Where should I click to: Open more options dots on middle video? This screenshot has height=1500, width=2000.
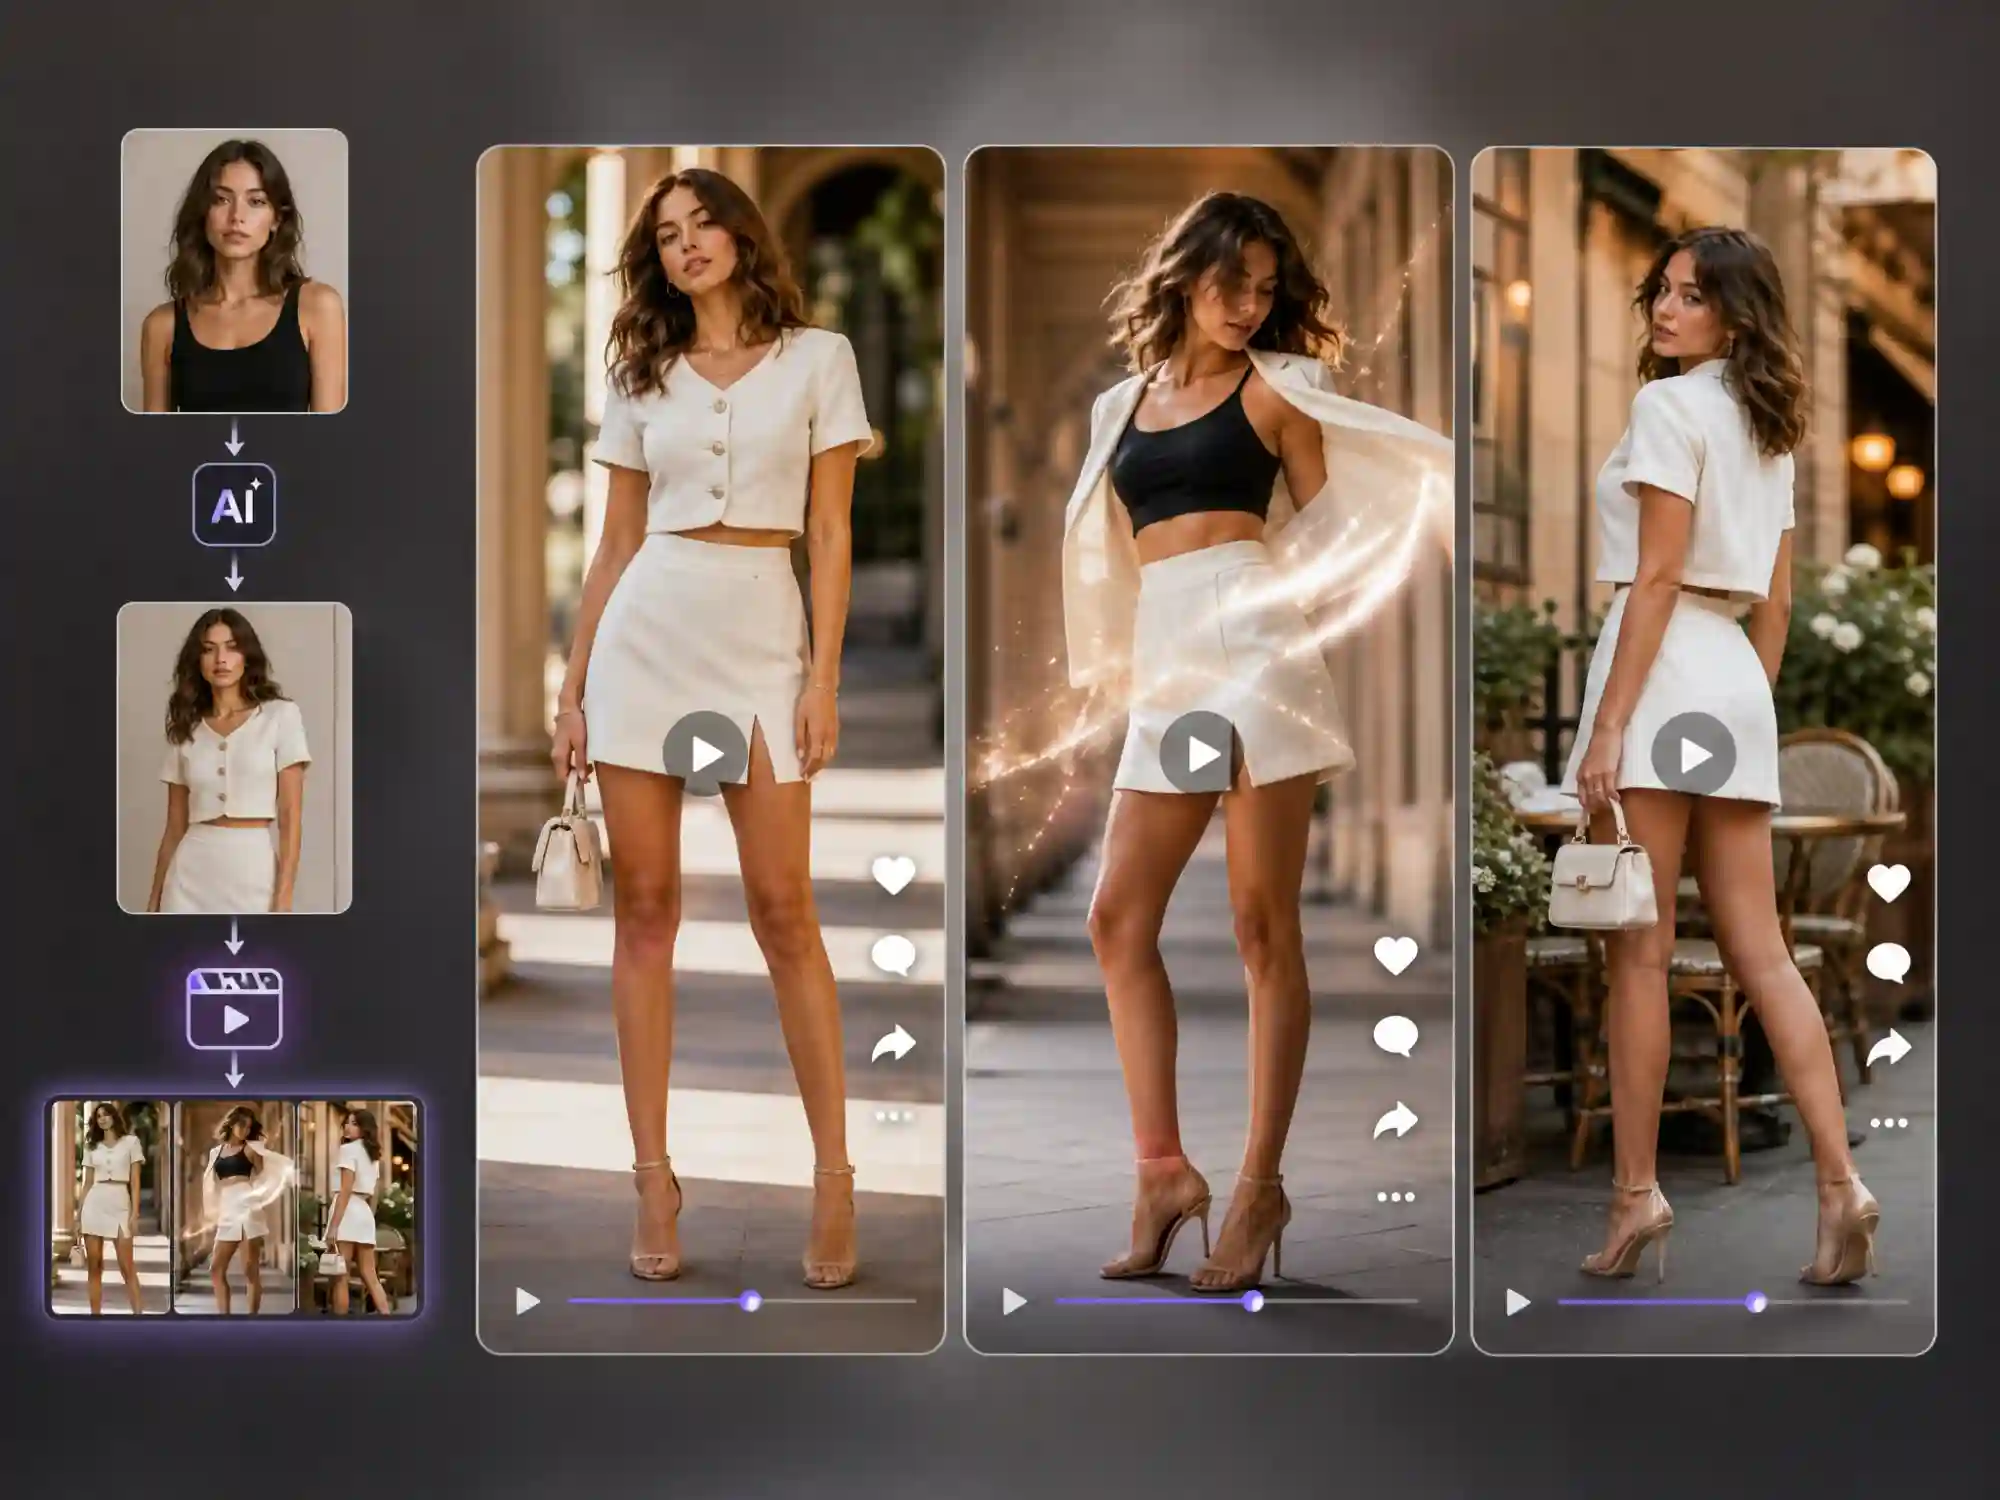pos(1396,1196)
